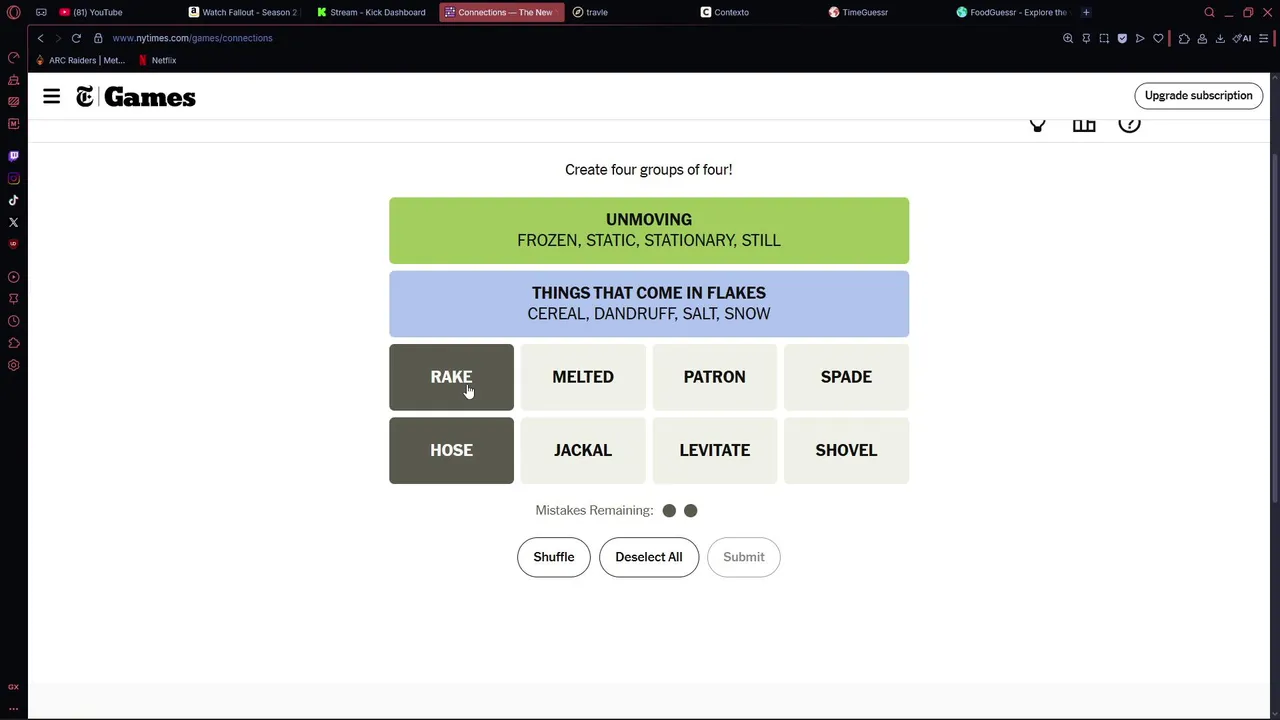This screenshot has height=720, width=1280.
Task: Open the Easy Setup sliders icon
Action: coord(1264,38)
